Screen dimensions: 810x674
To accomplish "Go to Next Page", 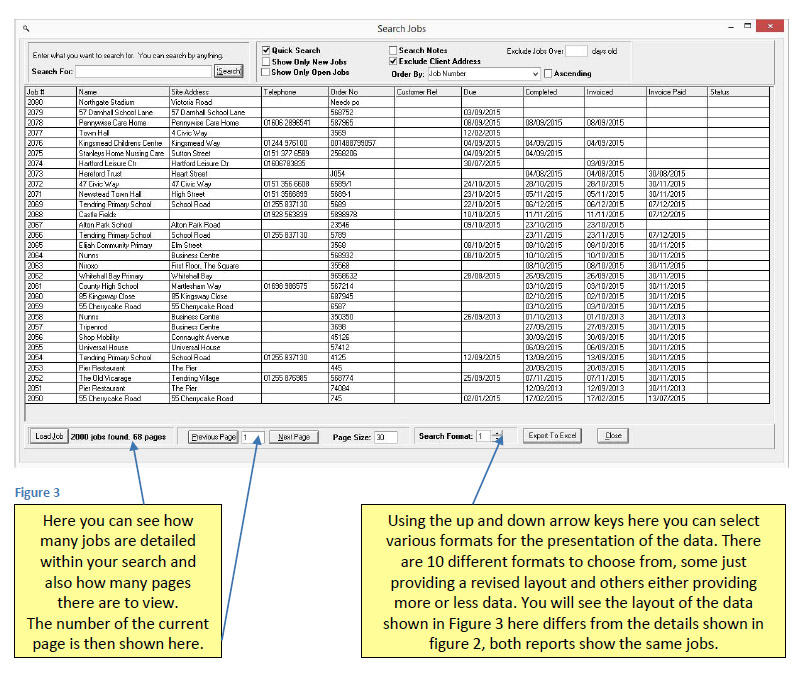I will pyautogui.click(x=294, y=437).
